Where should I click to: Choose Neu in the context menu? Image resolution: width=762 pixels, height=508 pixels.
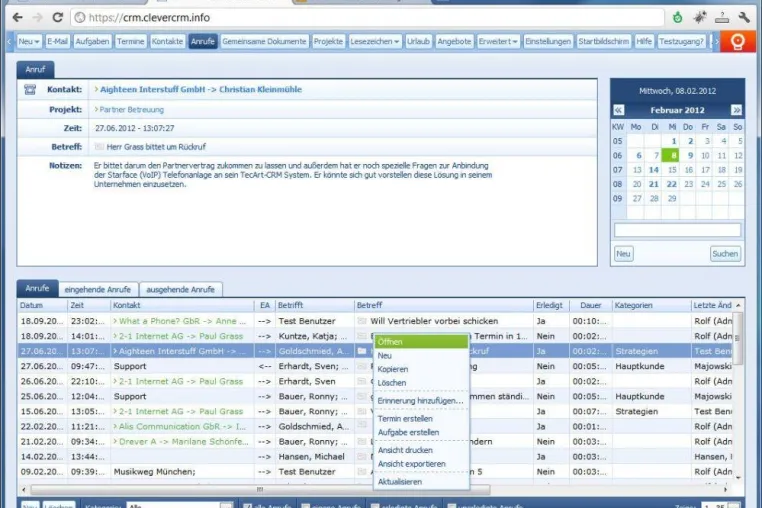421,355
